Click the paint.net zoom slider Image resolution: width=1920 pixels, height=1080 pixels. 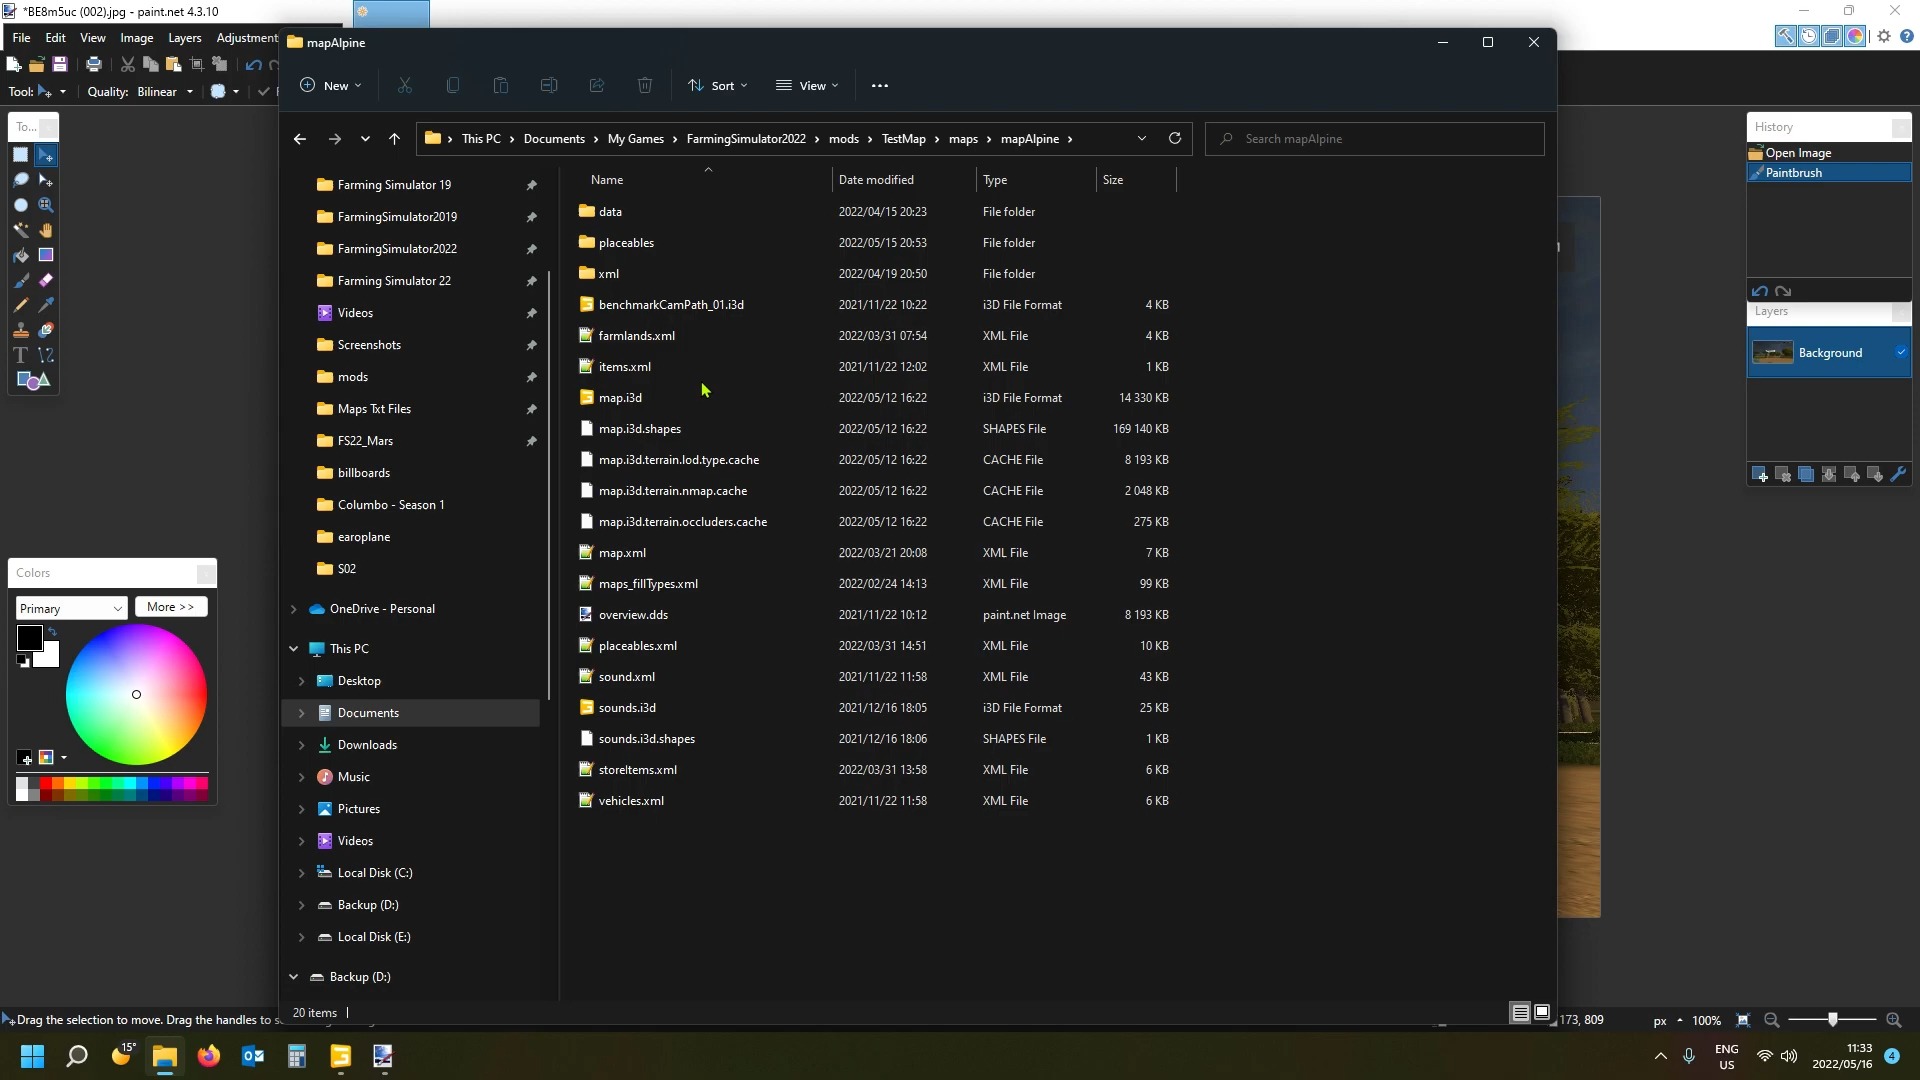point(1832,1020)
